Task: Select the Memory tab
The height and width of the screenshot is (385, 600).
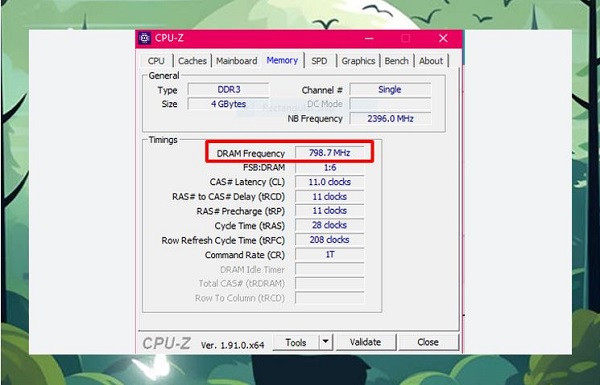Action: click(x=282, y=60)
